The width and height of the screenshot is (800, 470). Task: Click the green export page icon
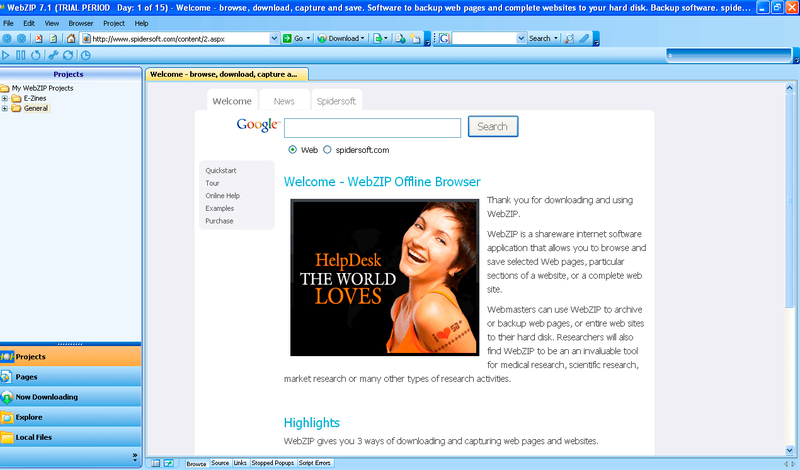[378, 38]
